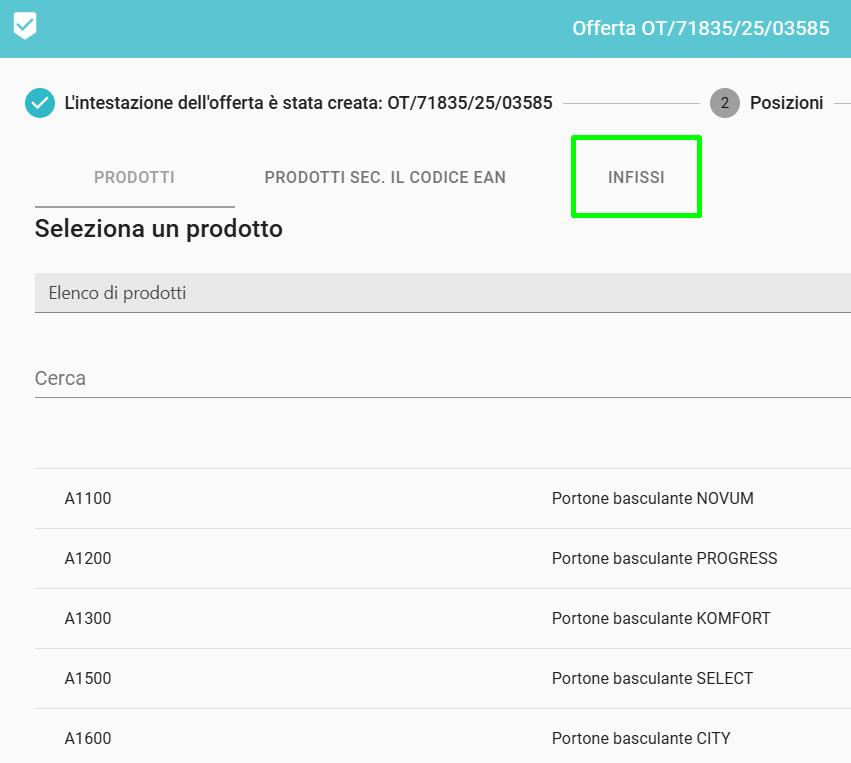Screen dimensions: 851x763
Task: Open the PRODOTTI SEC. IL CODICE EAN tab
Action: coord(385,178)
